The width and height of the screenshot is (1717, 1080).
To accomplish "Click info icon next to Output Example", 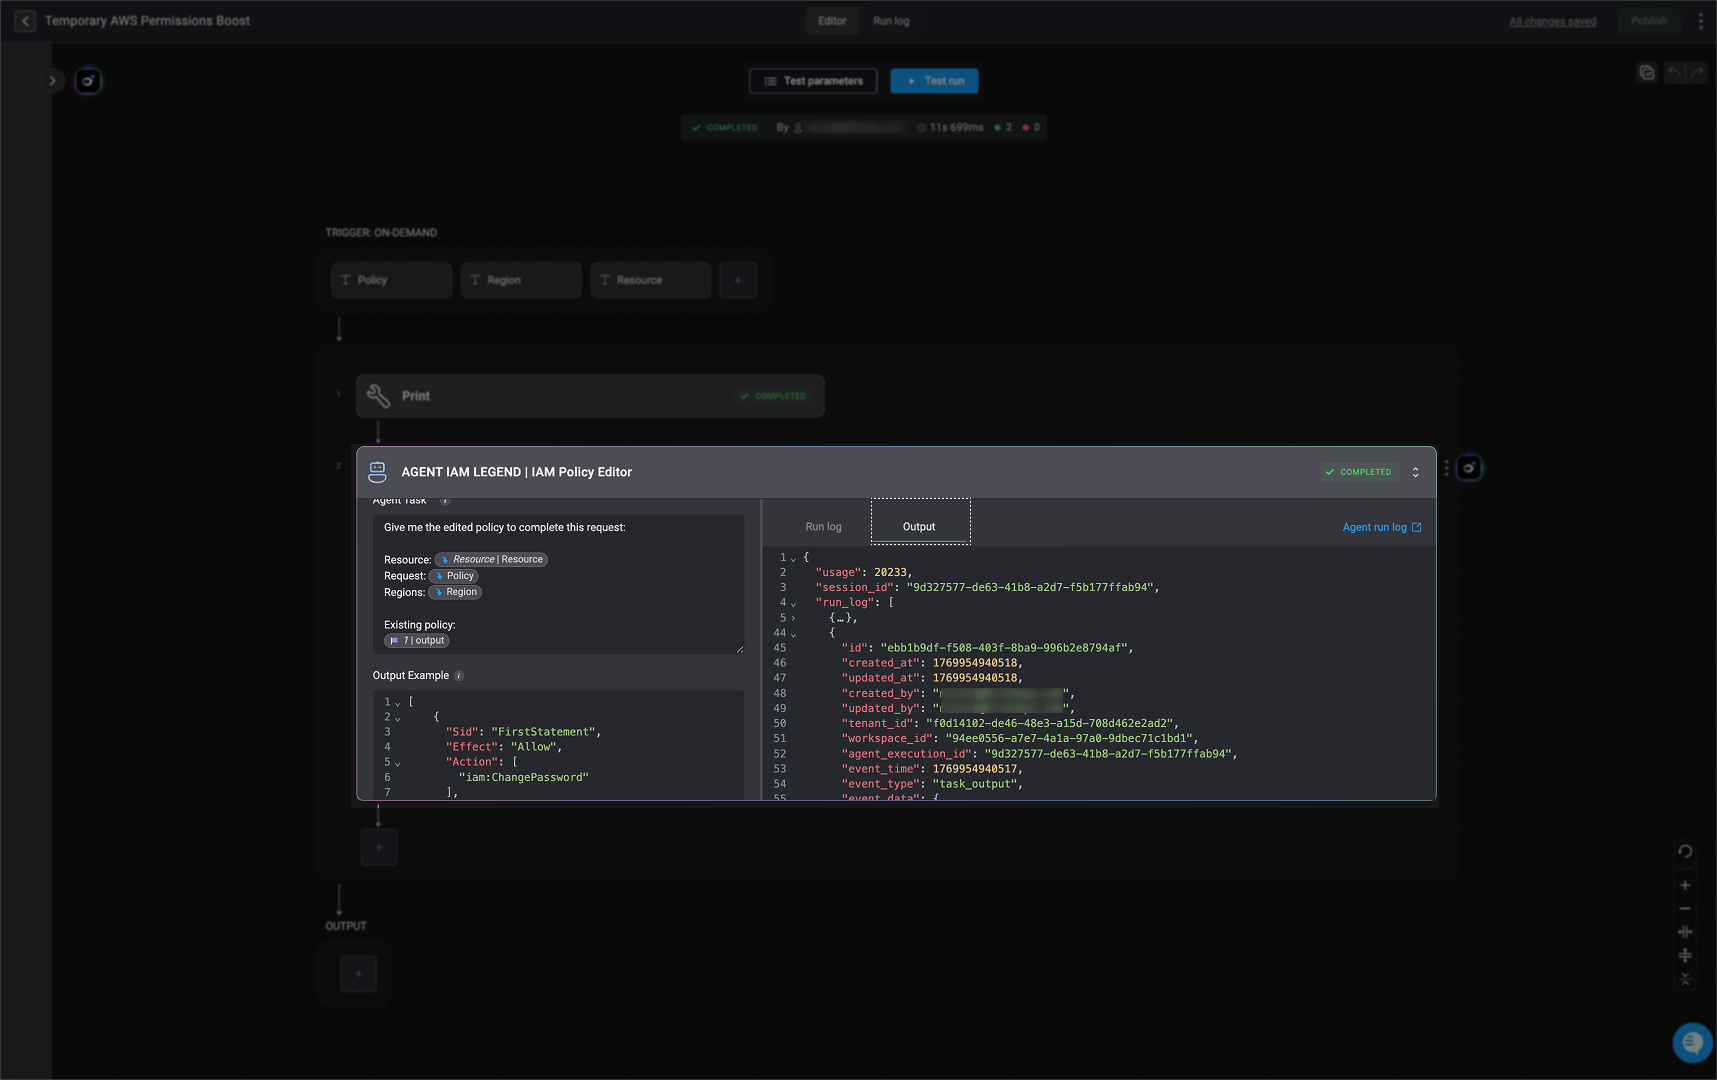I will tap(459, 676).
